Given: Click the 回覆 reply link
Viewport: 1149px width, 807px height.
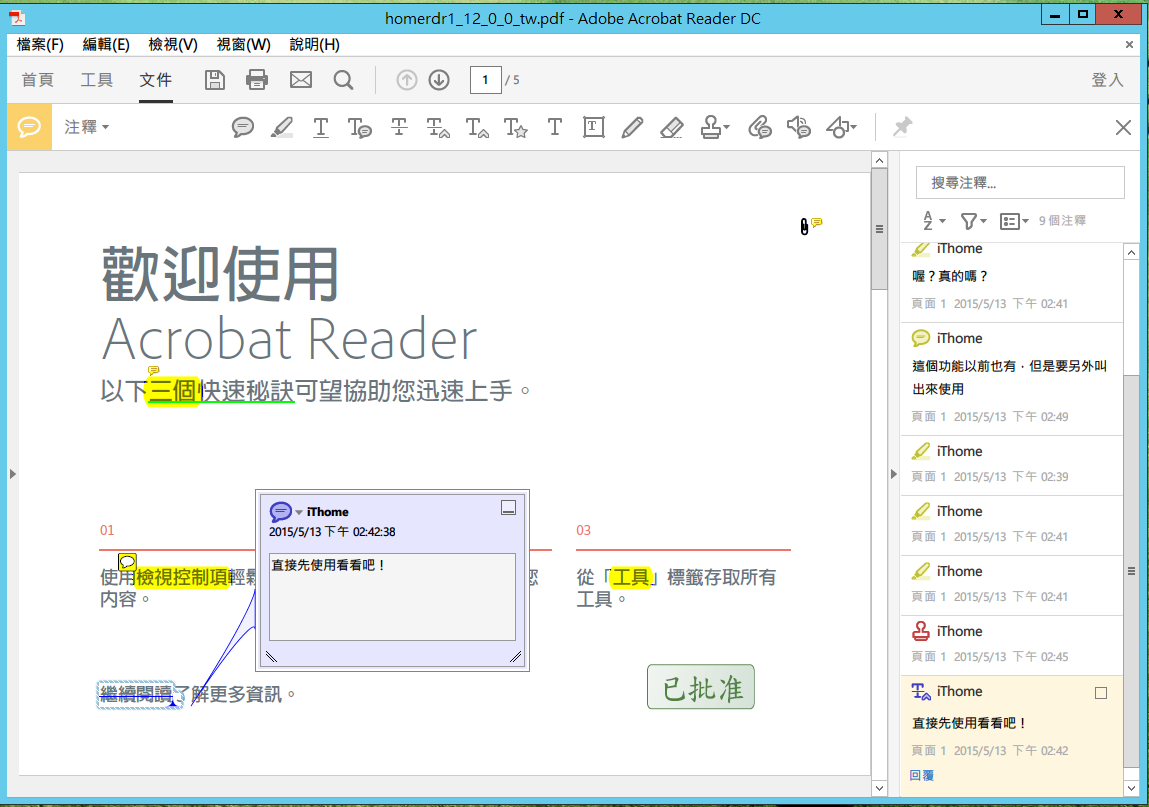Looking at the screenshot, I should click(x=921, y=775).
